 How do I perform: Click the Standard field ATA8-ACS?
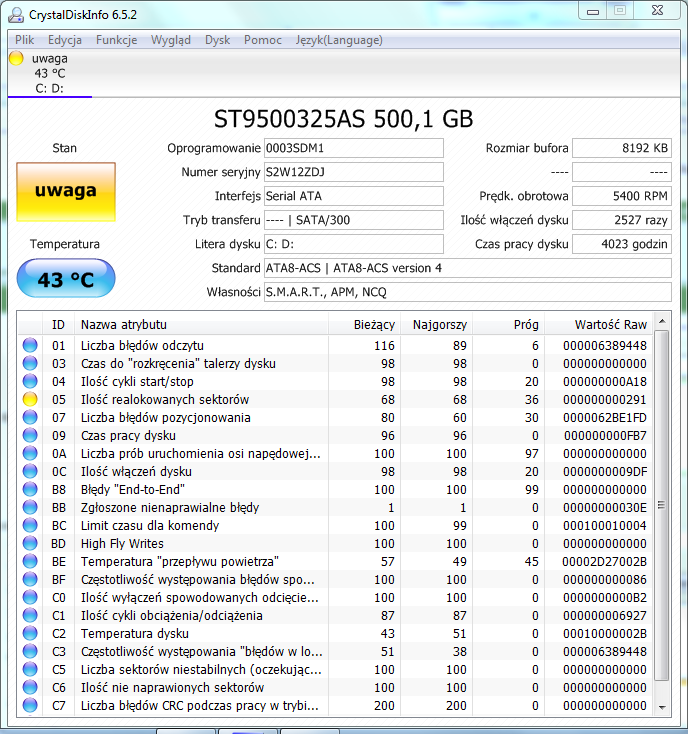click(x=468, y=268)
